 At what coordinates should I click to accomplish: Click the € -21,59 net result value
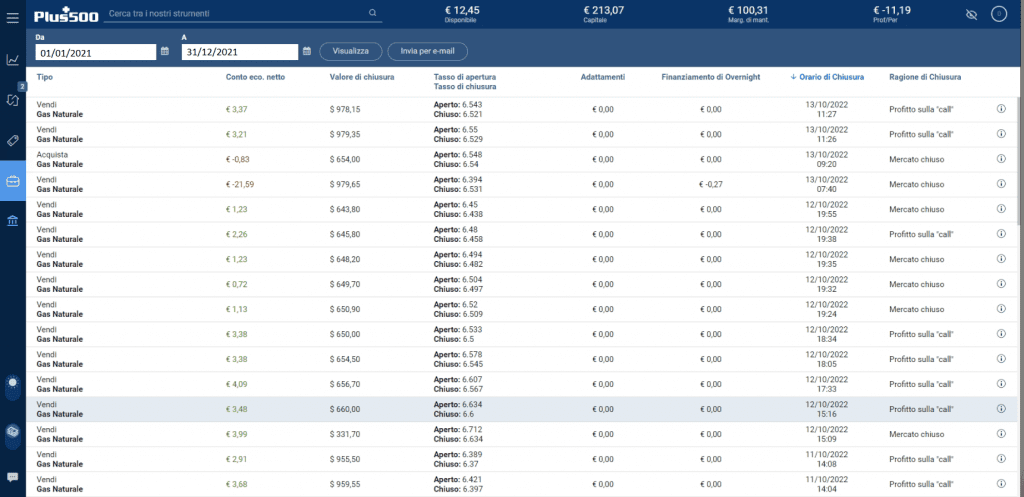pos(240,184)
